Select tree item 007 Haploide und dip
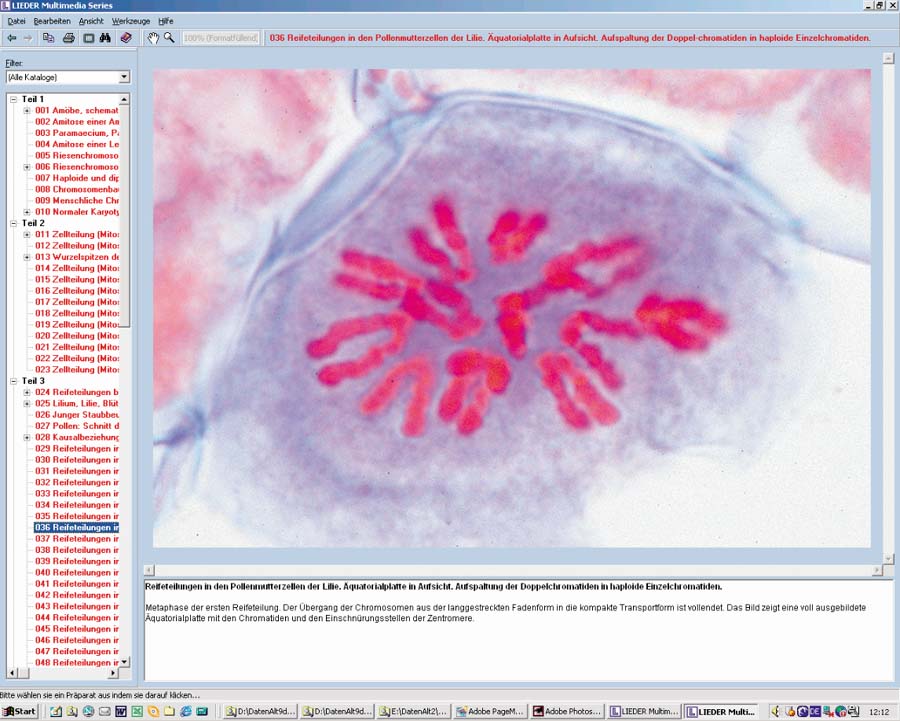The image size is (900, 721). (77, 178)
